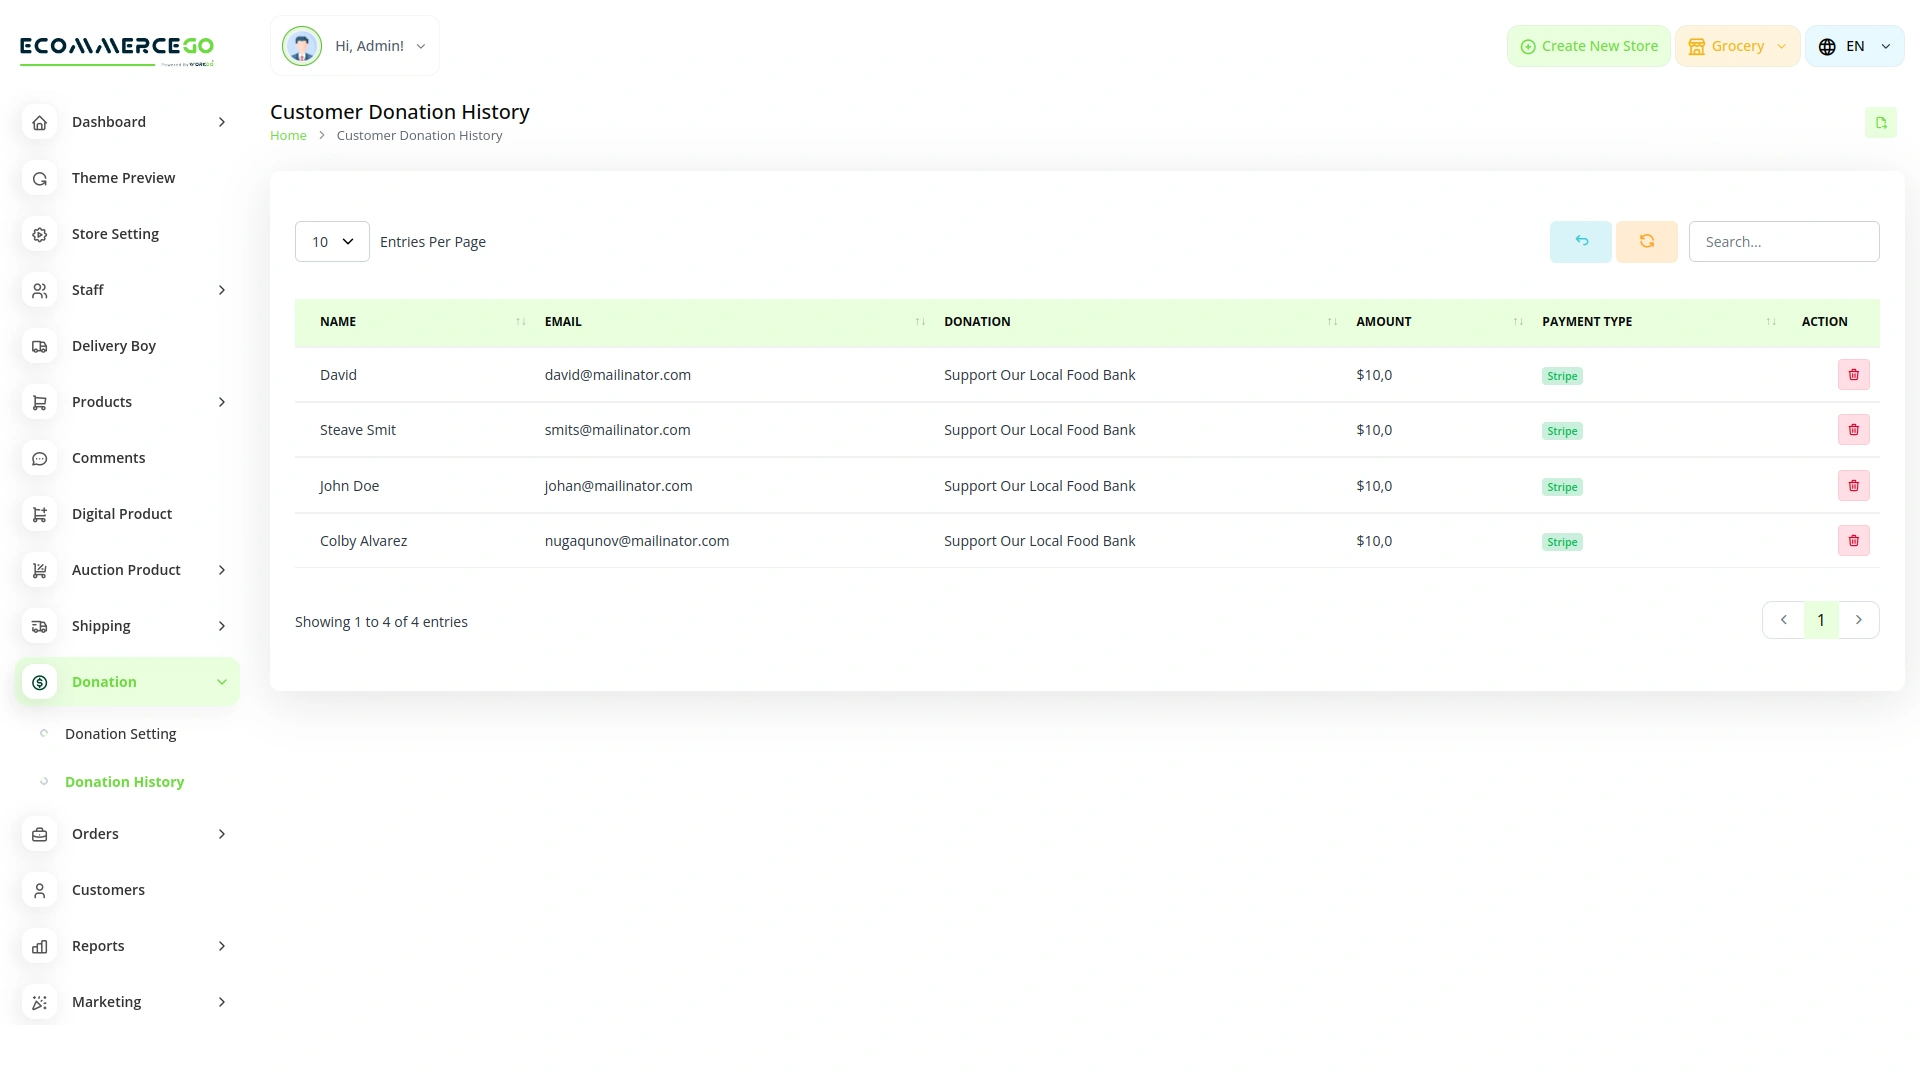Click the orange refresh icon button
1920x1080 pixels.
point(1646,242)
